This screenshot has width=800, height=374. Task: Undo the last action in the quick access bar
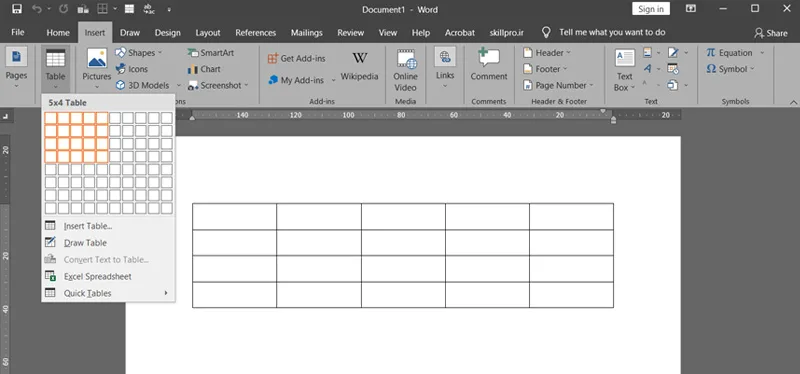coord(37,9)
